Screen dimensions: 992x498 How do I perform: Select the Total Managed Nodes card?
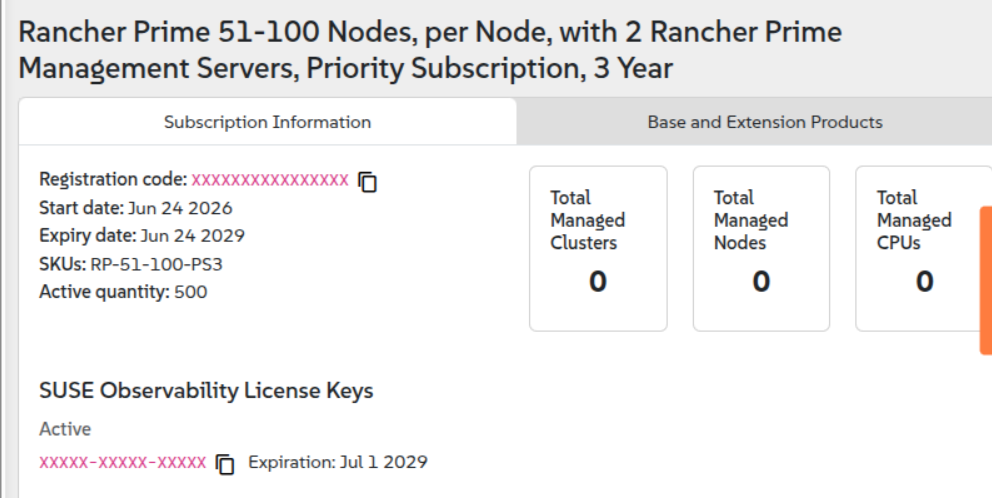click(761, 249)
